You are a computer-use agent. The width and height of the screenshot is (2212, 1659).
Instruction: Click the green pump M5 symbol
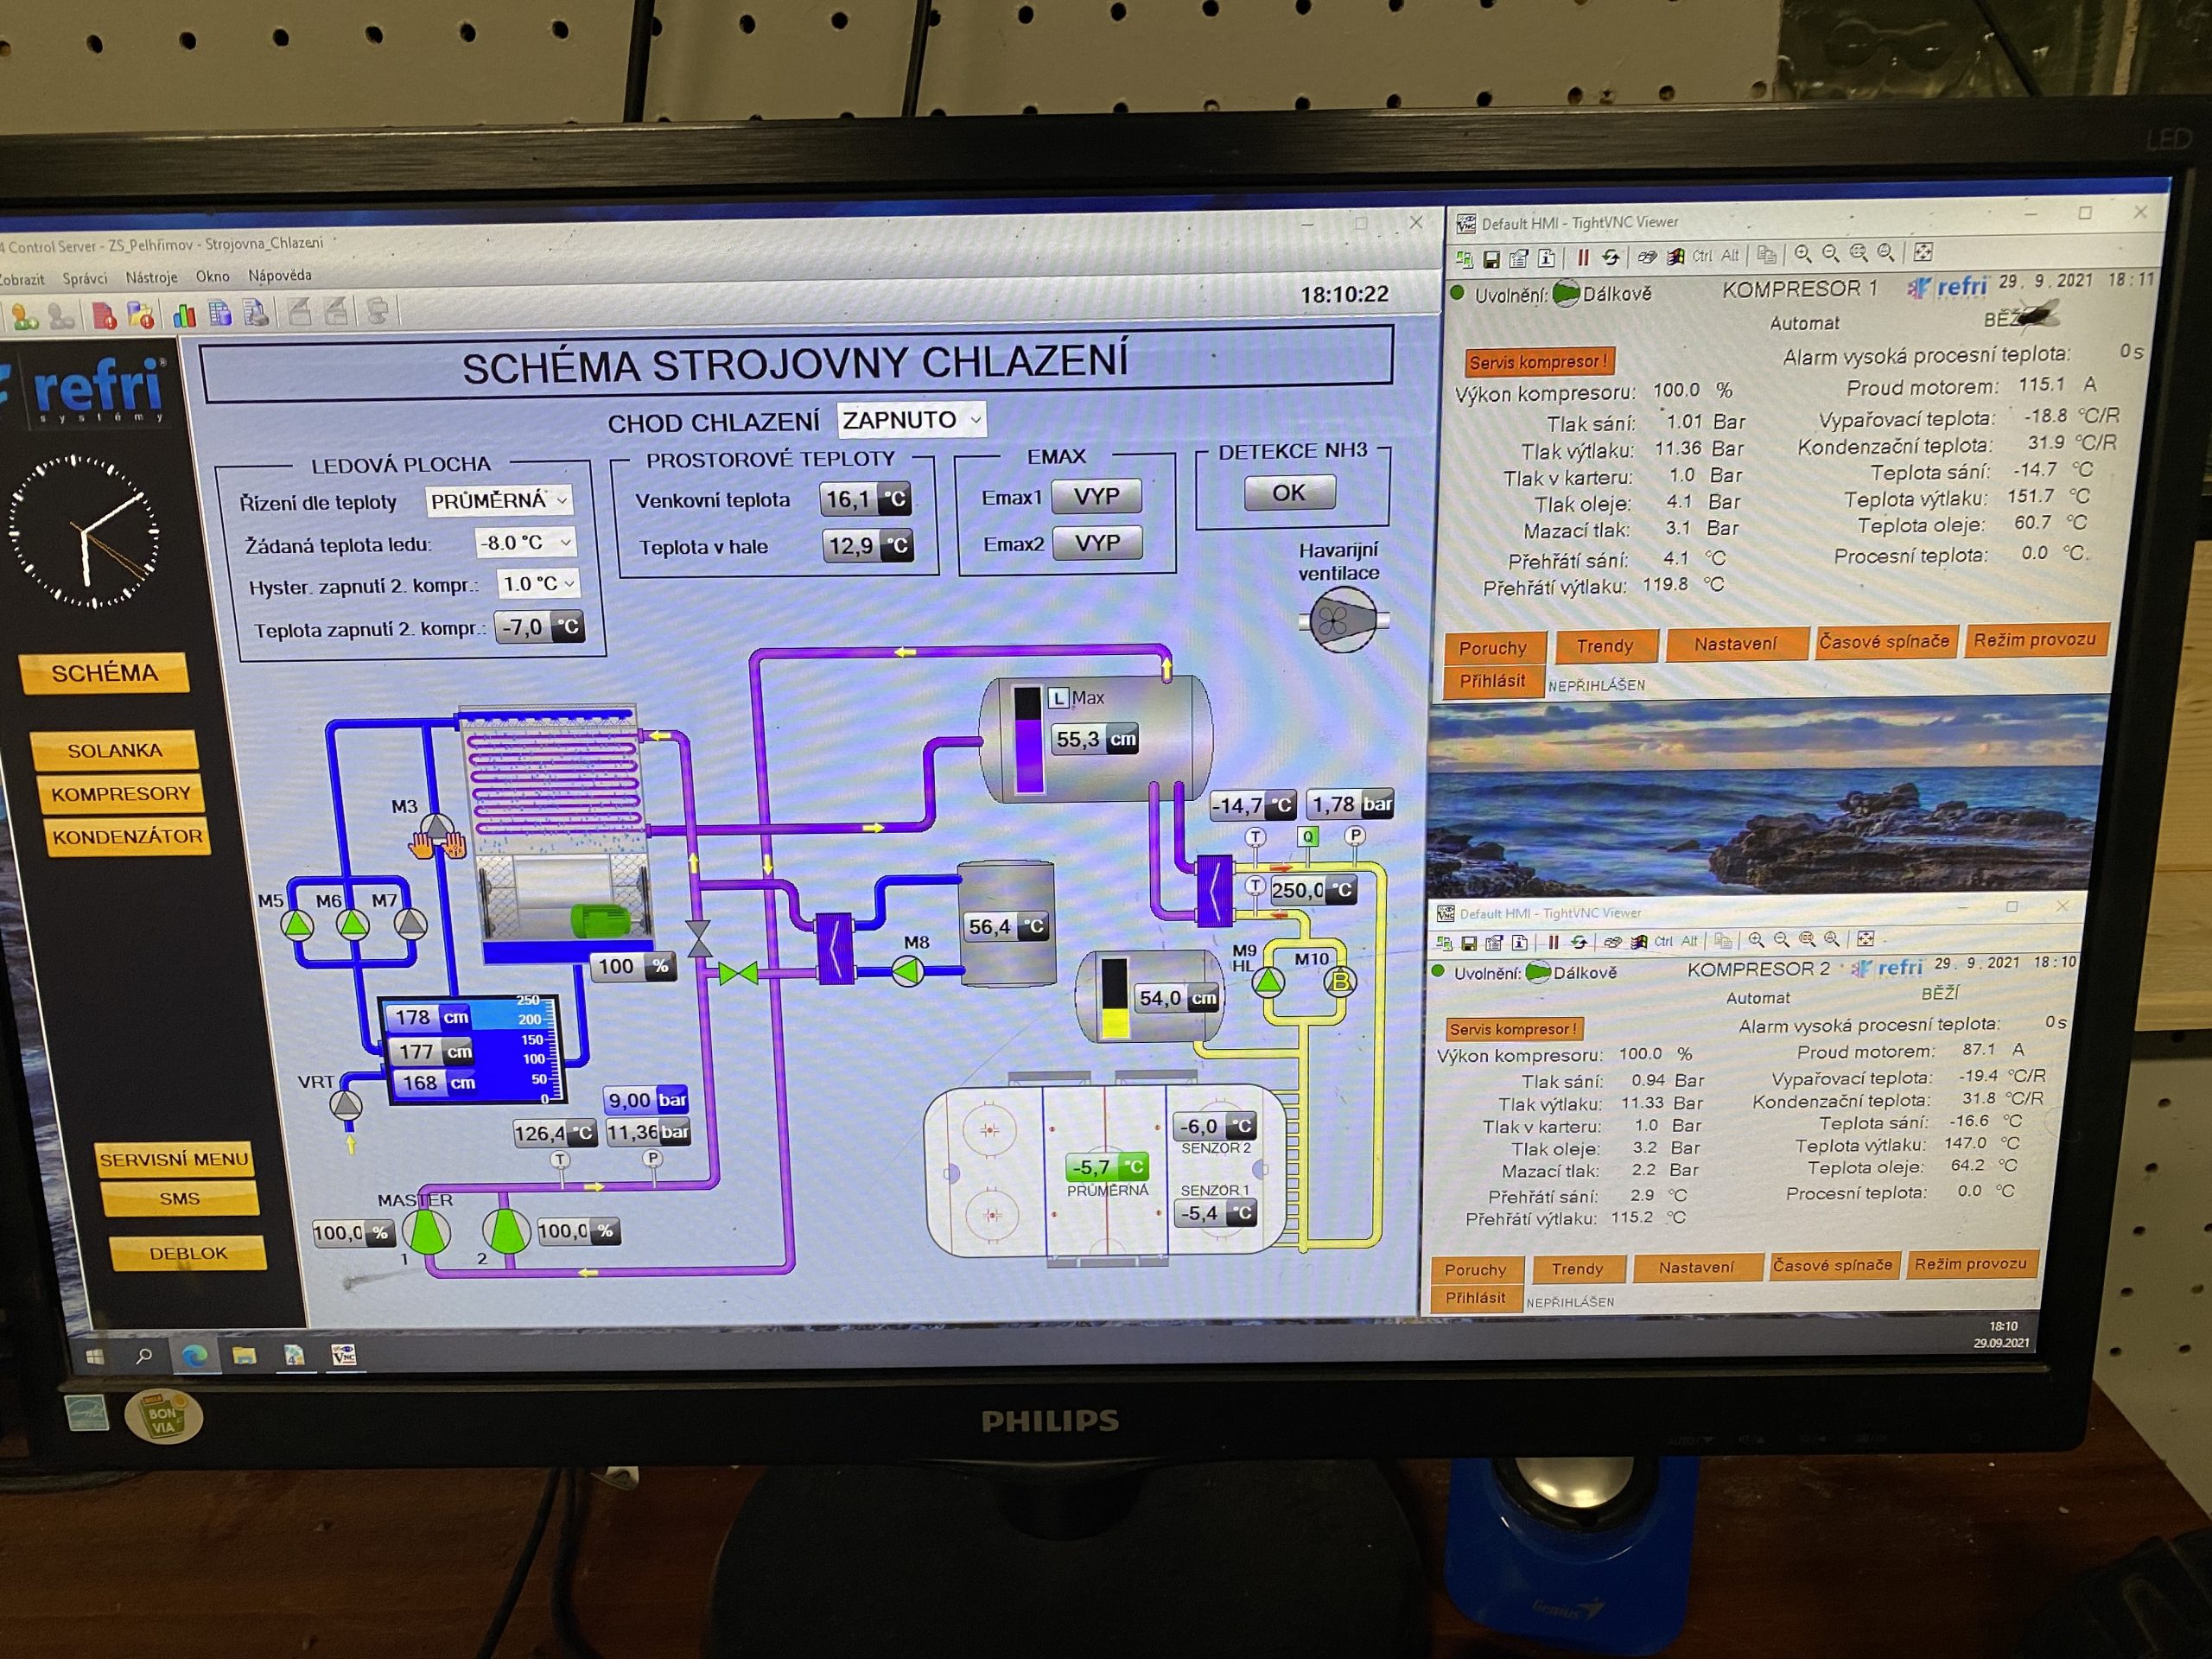click(297, 925)
